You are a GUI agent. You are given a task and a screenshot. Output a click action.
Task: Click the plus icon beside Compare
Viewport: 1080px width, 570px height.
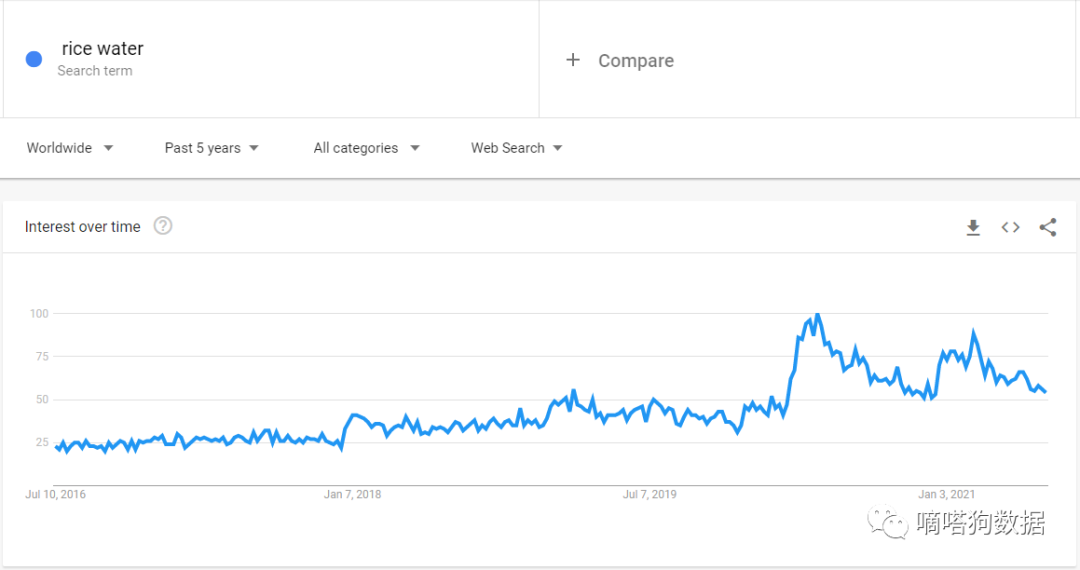pyautogui.click(x=573, y=60)
